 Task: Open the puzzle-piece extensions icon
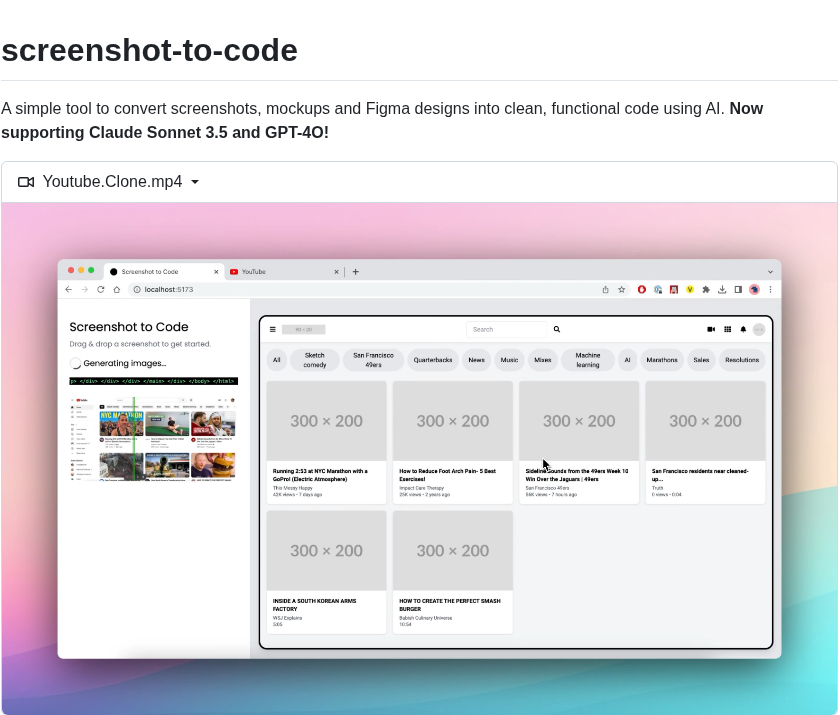tap(706, 289)
